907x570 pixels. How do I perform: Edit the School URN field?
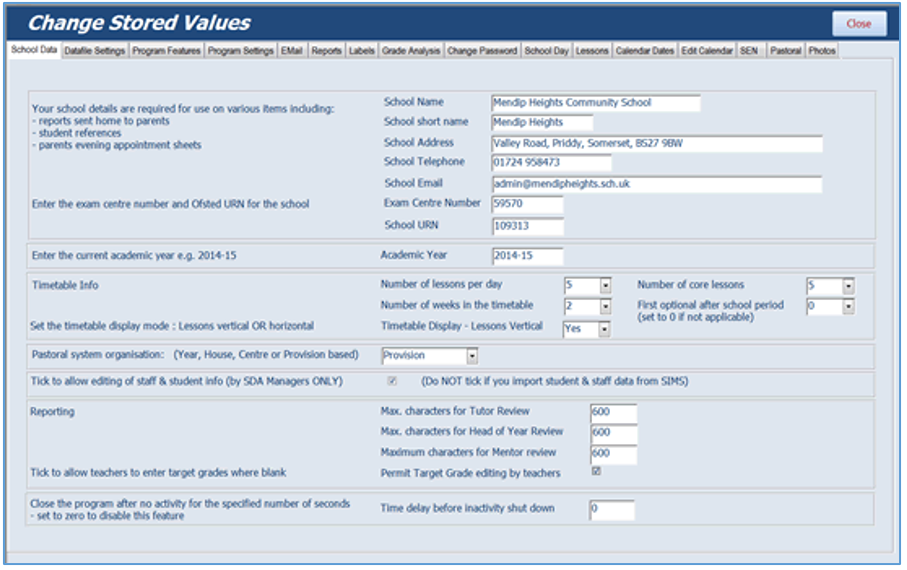coord(528,226)
